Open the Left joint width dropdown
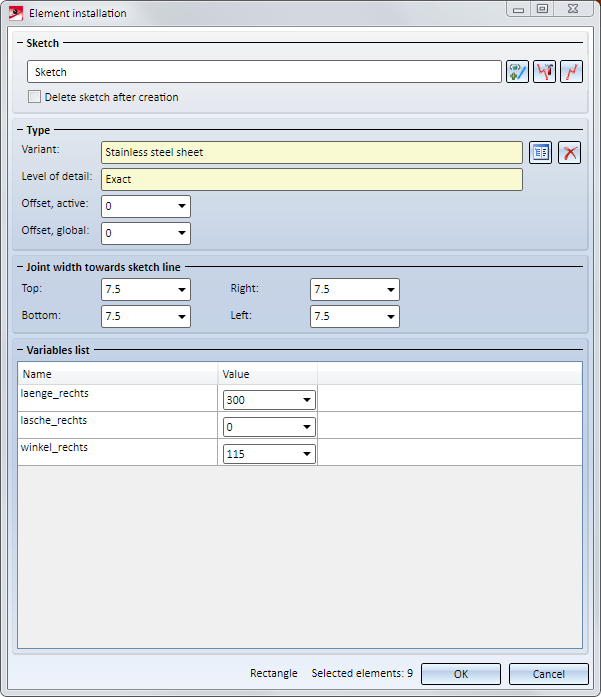 391,317
